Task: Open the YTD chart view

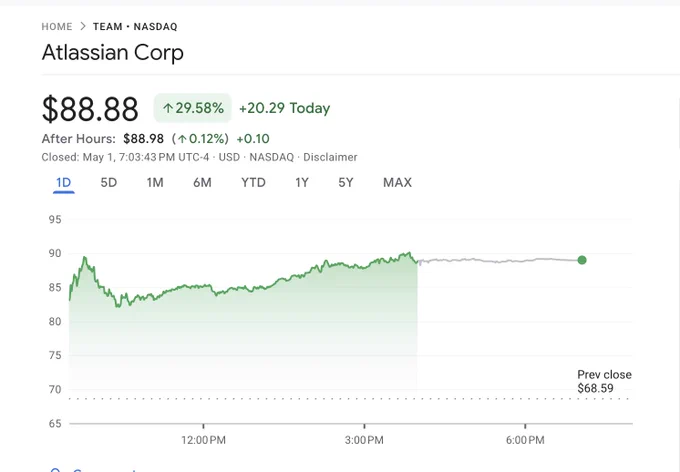Action: (253, 183)
